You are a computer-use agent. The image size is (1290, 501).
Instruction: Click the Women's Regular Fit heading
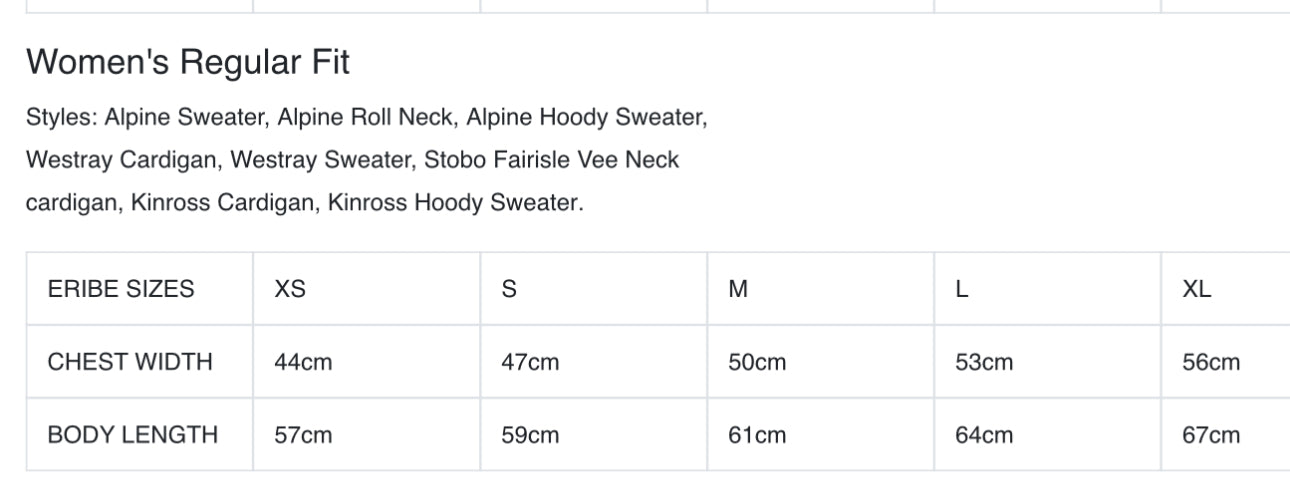click(188, 63)
